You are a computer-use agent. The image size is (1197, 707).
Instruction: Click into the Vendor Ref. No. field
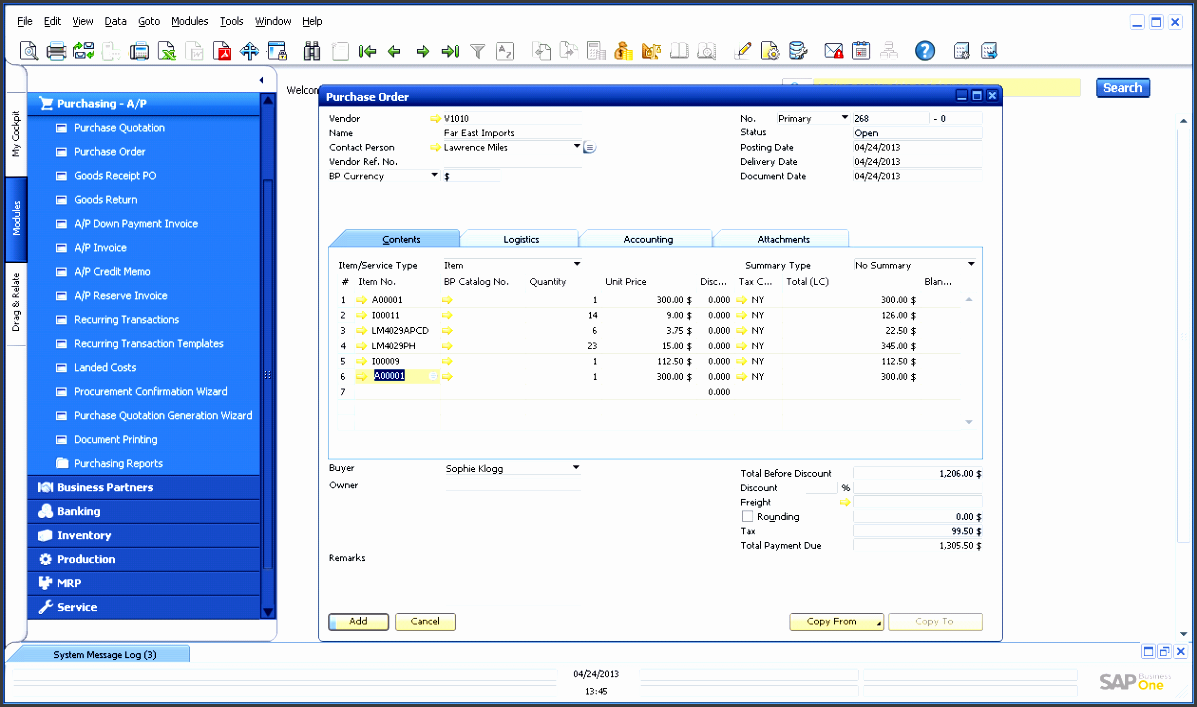512,162
